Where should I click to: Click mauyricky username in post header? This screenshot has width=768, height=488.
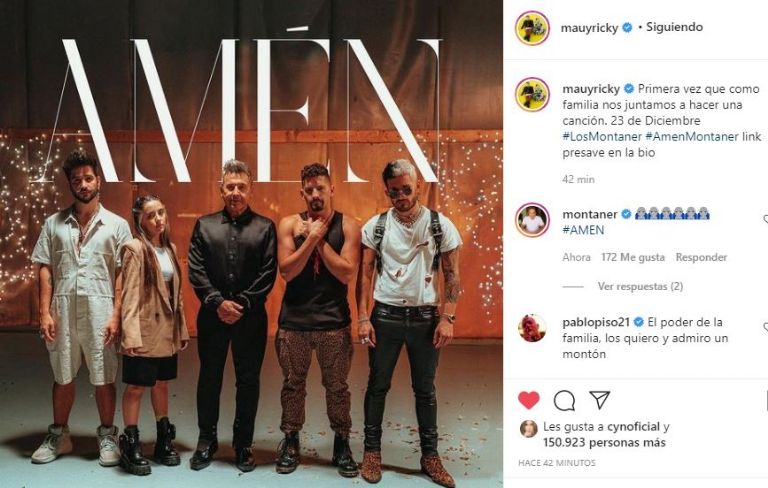pyautogui.click(x=590, y=28)
